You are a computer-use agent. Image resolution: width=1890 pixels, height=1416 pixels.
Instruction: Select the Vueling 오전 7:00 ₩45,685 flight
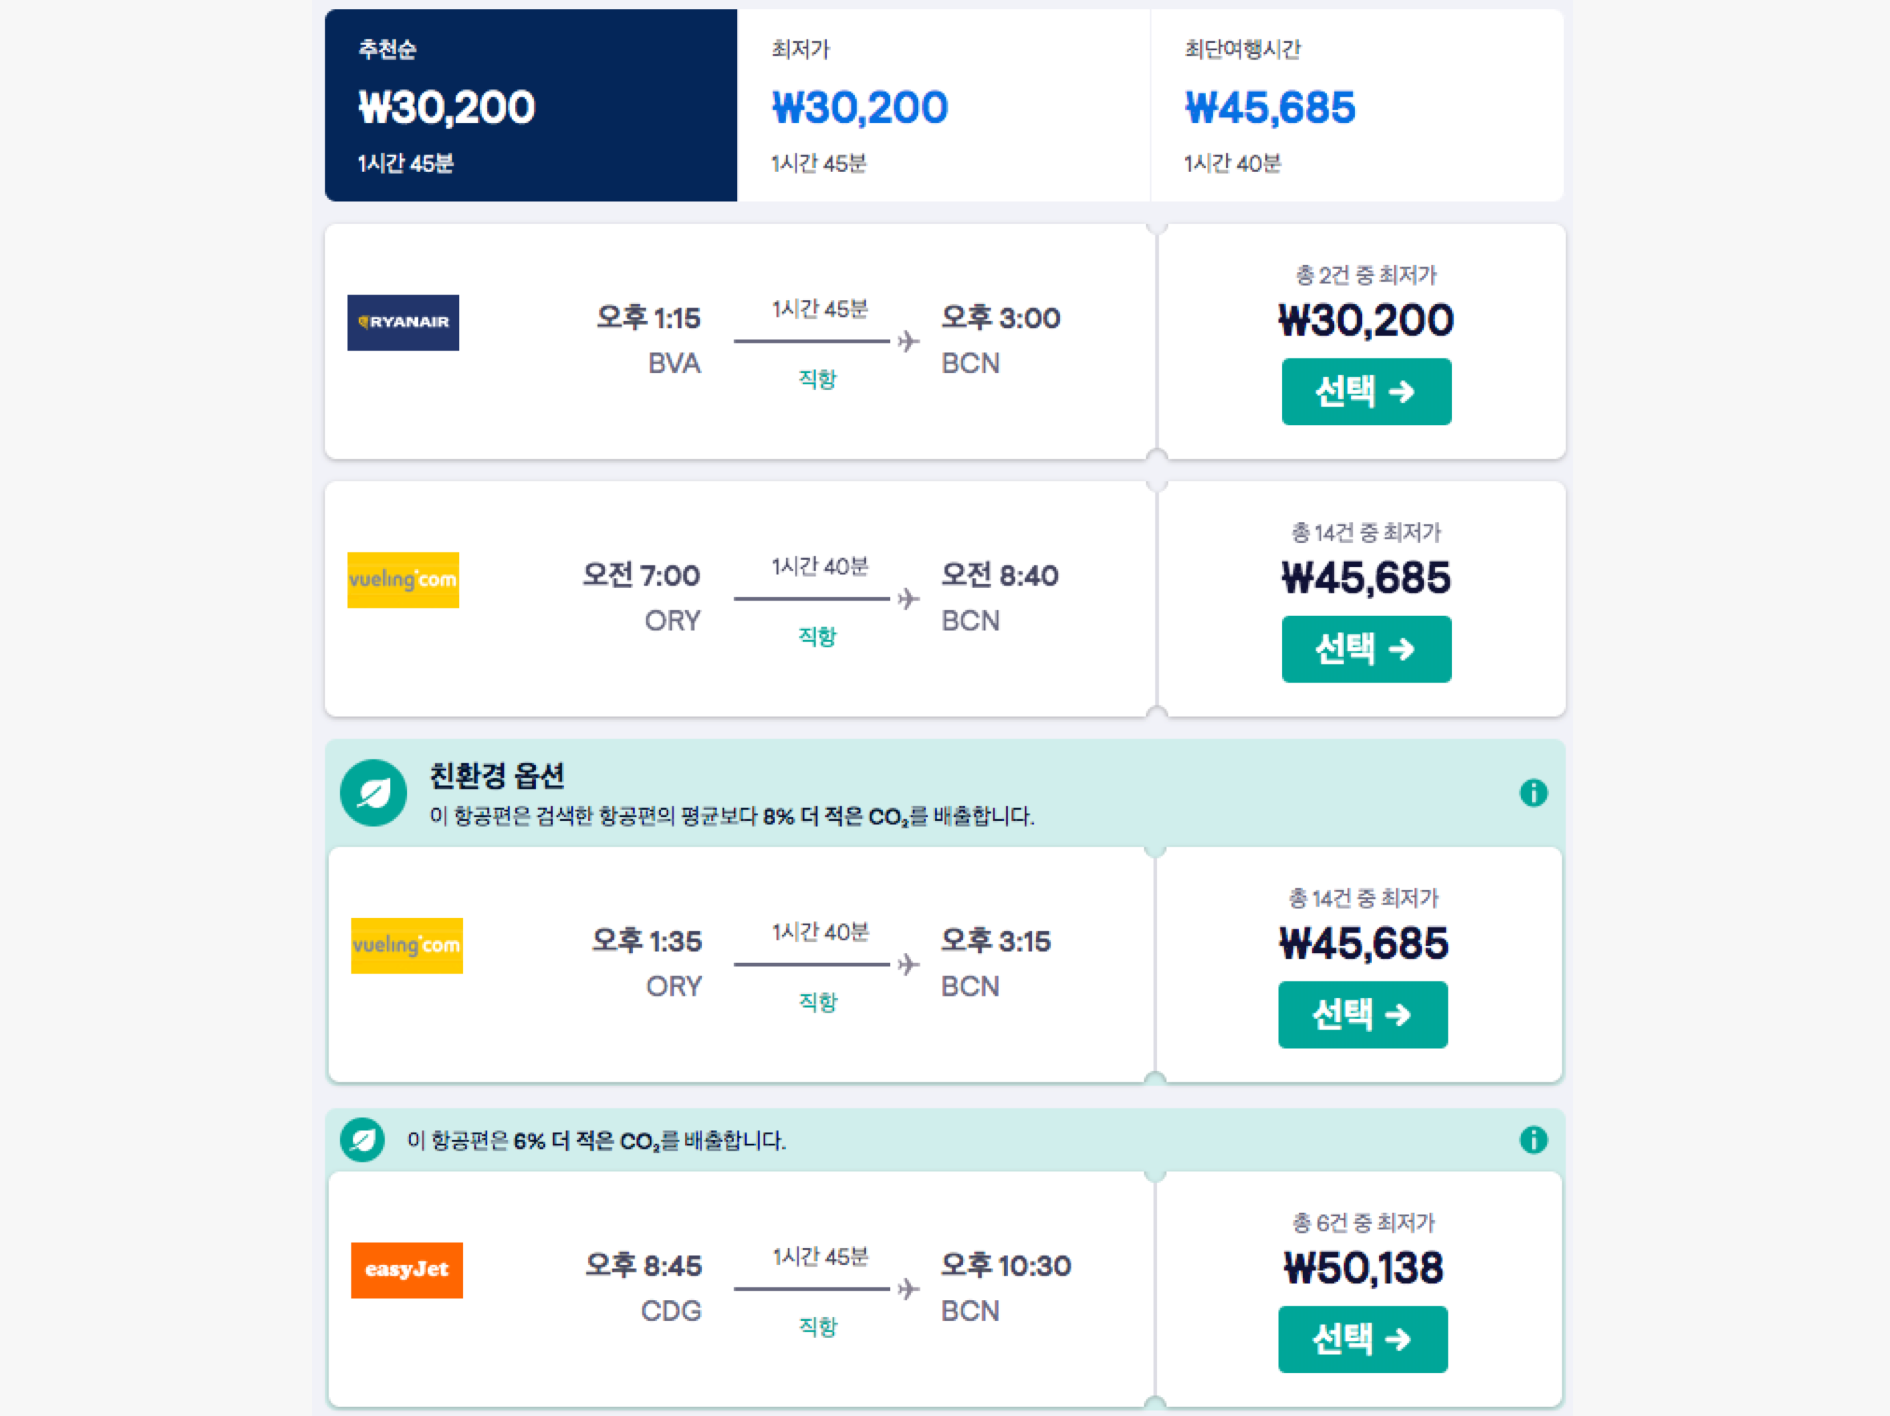coord(1366,649)
